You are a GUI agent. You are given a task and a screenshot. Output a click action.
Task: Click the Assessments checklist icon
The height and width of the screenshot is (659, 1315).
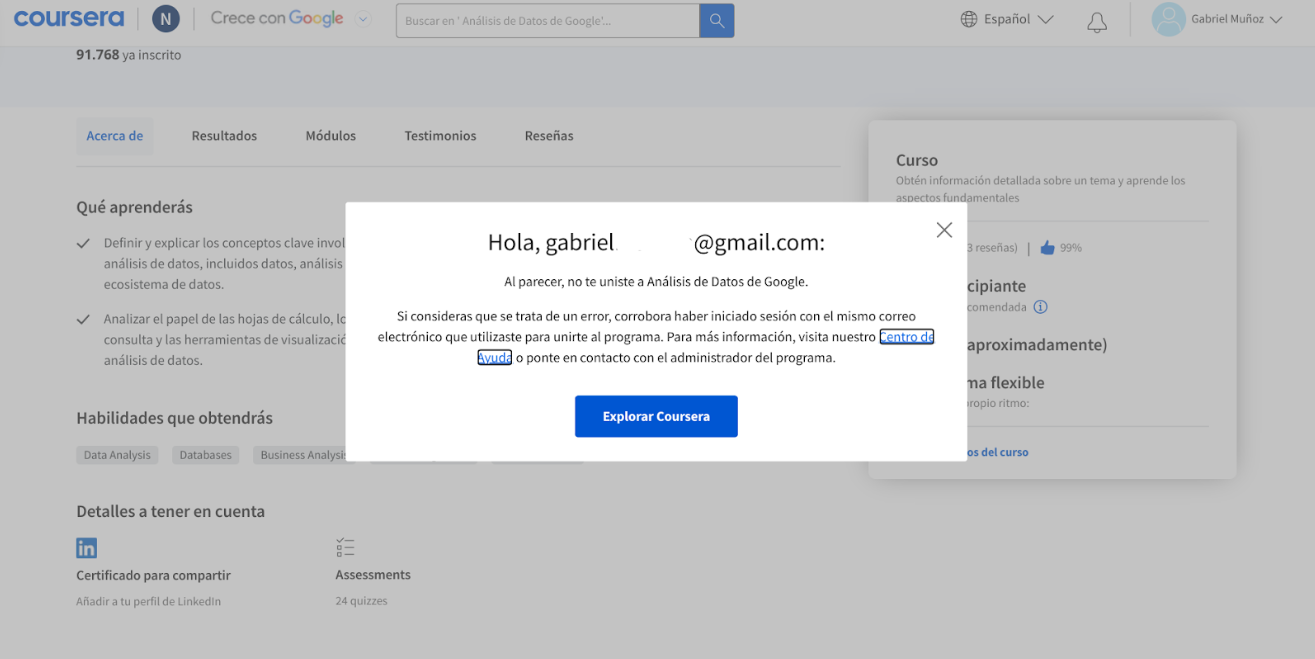[x=346, y=548]
